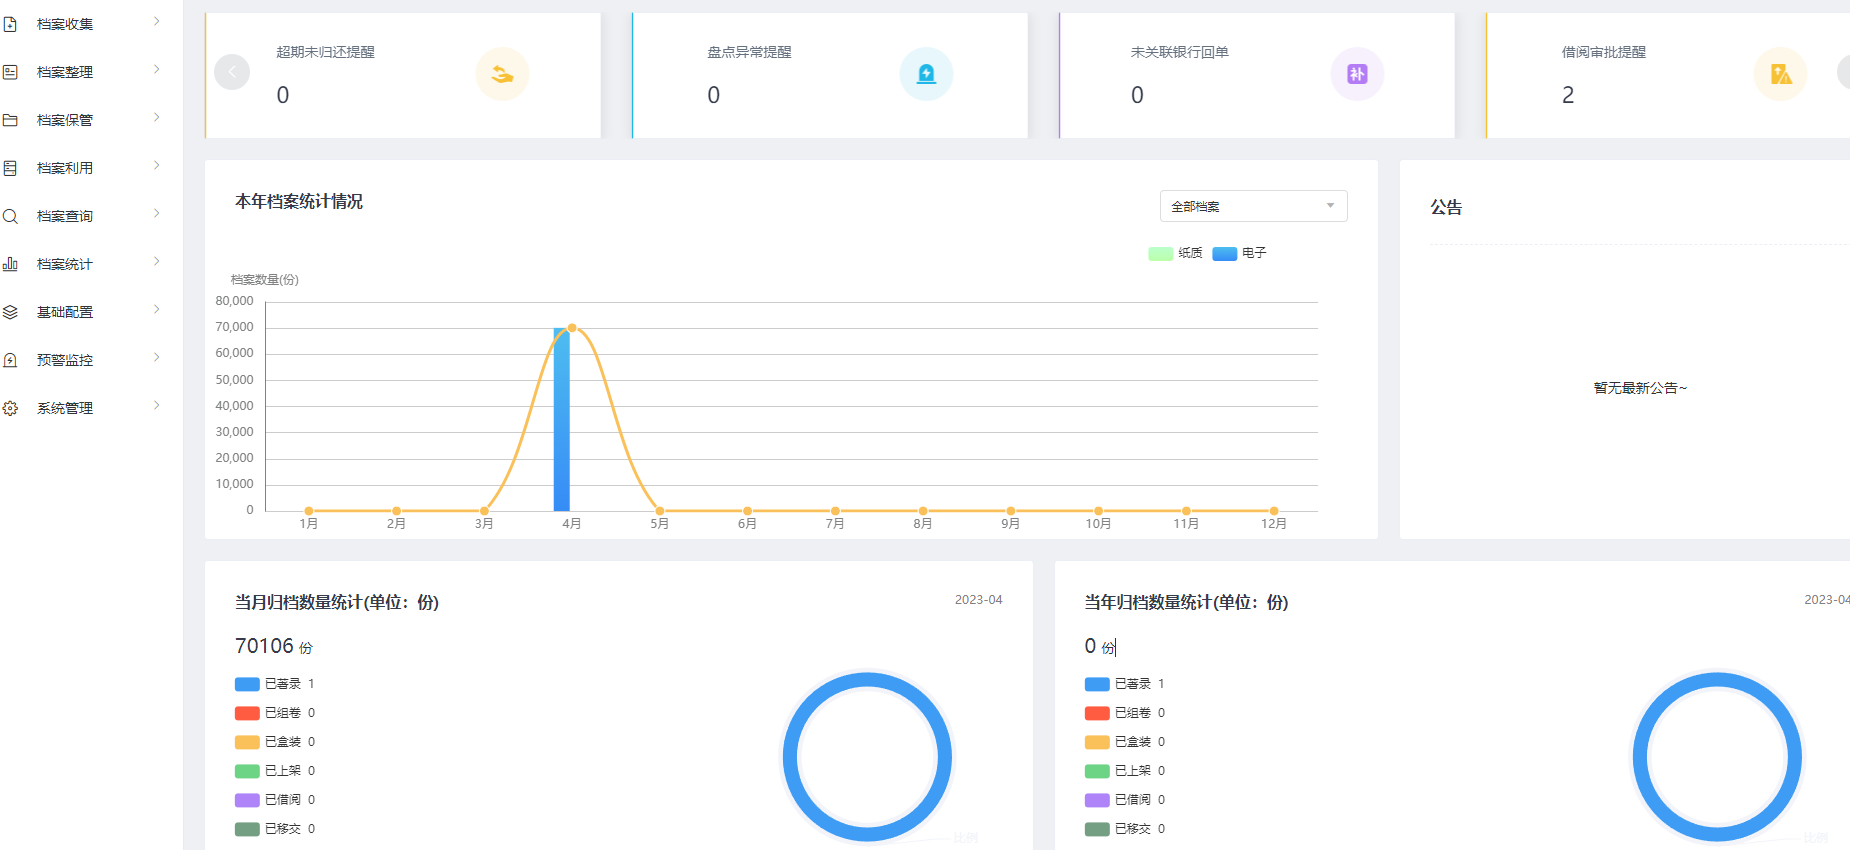Expand 档案查询 with its chevron
The image size is (1850, 850).
click(157, 213)
